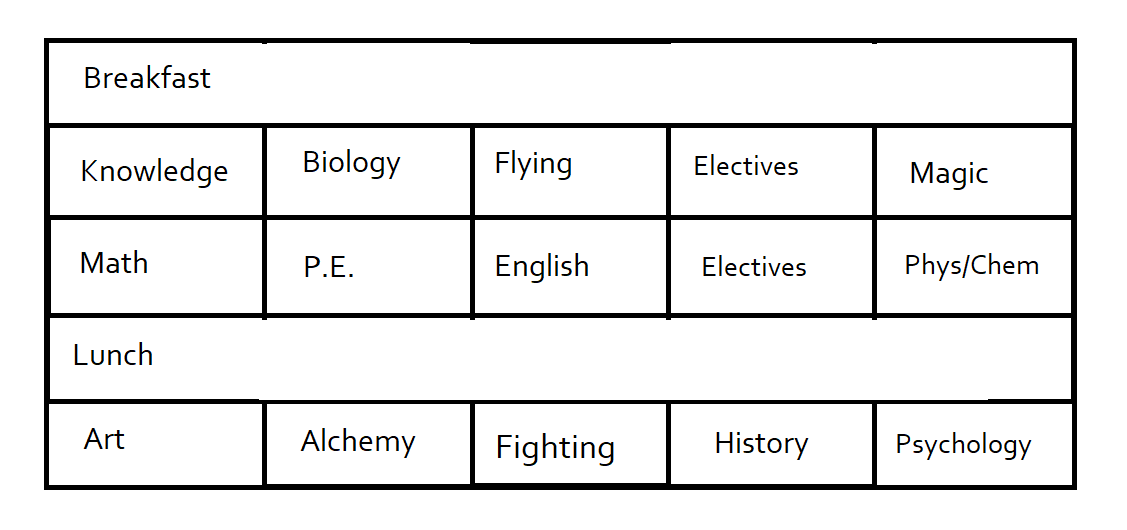Click the Electives cell beside Flying
This screenshot has width=1127, height=530.
tap(771, 171)
